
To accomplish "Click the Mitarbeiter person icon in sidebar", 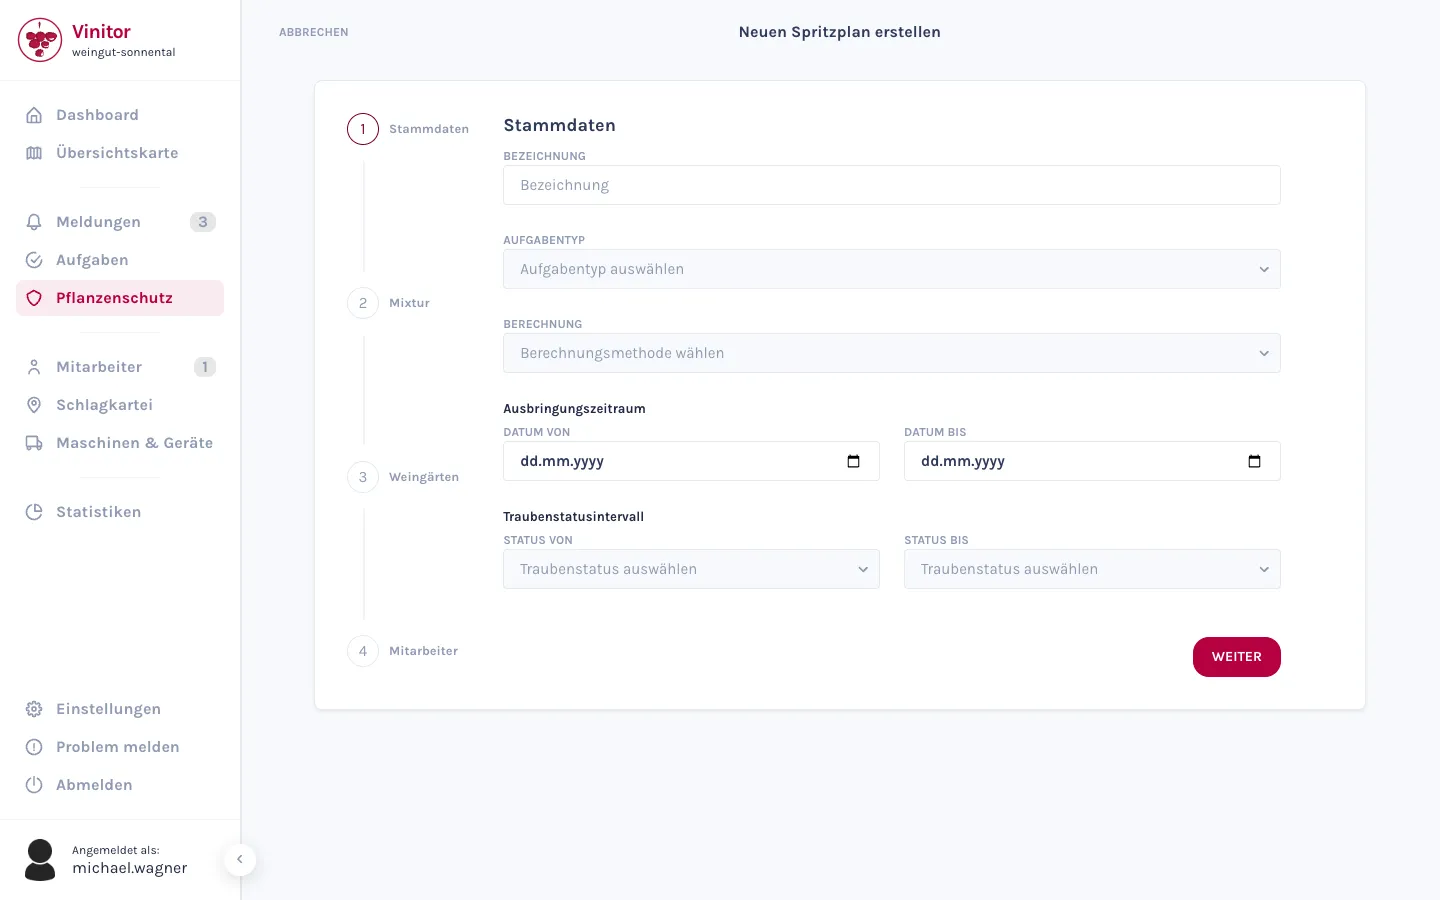I will pos(34,367).
